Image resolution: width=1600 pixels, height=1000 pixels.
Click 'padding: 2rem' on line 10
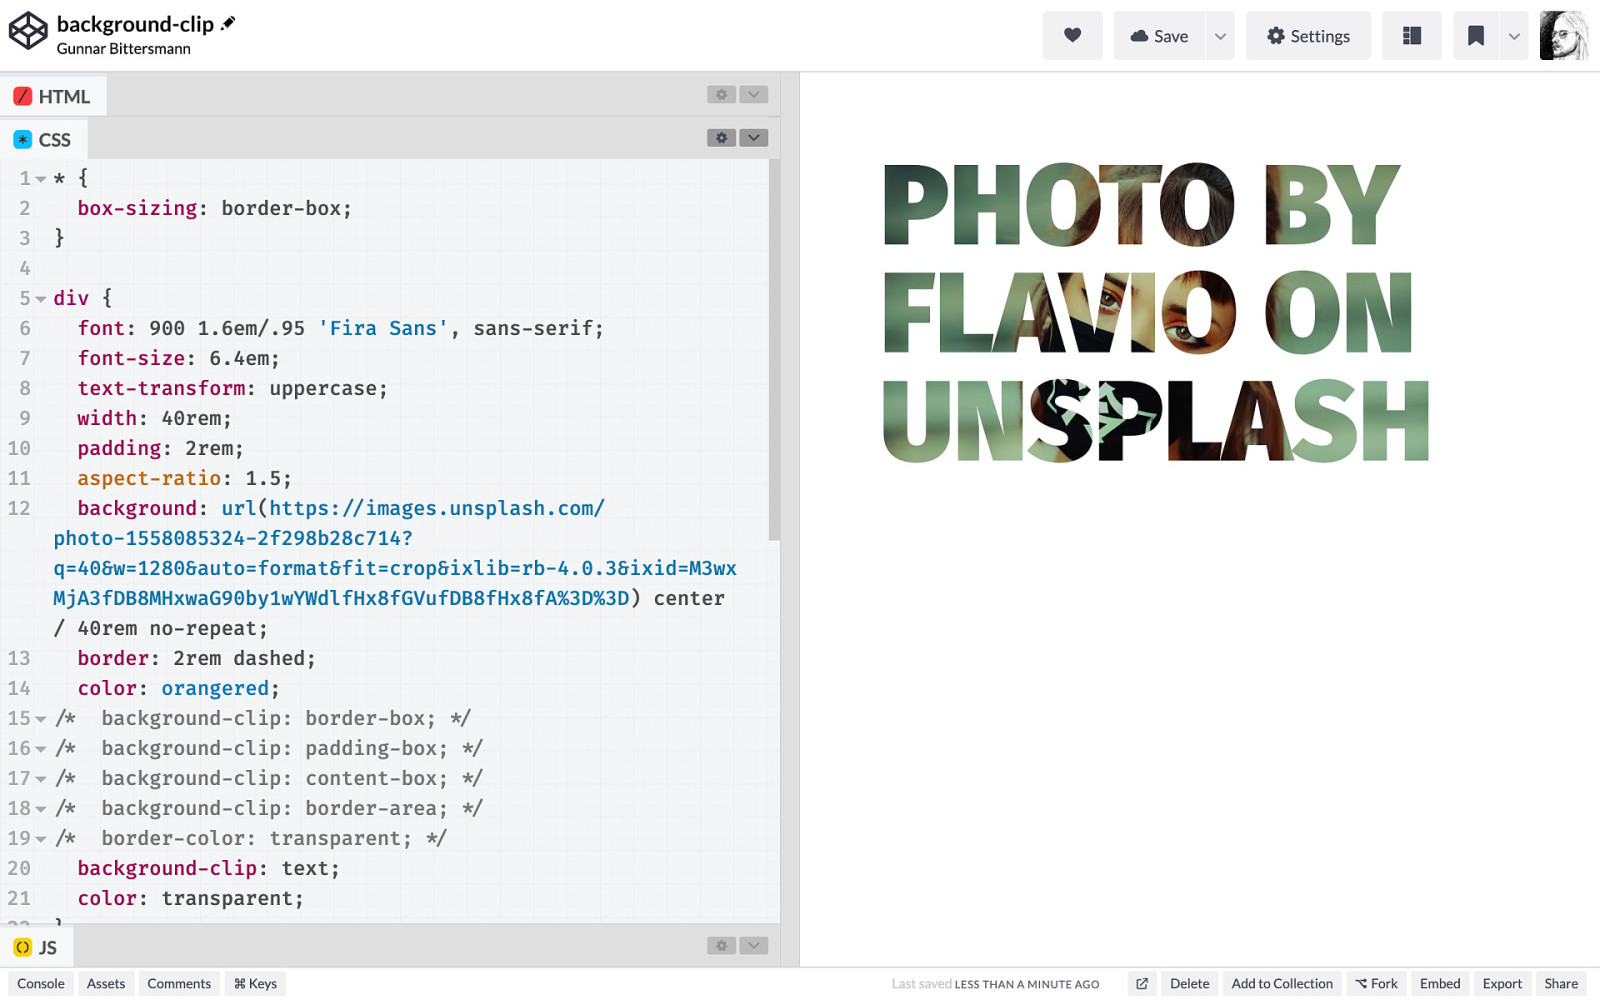160,448
